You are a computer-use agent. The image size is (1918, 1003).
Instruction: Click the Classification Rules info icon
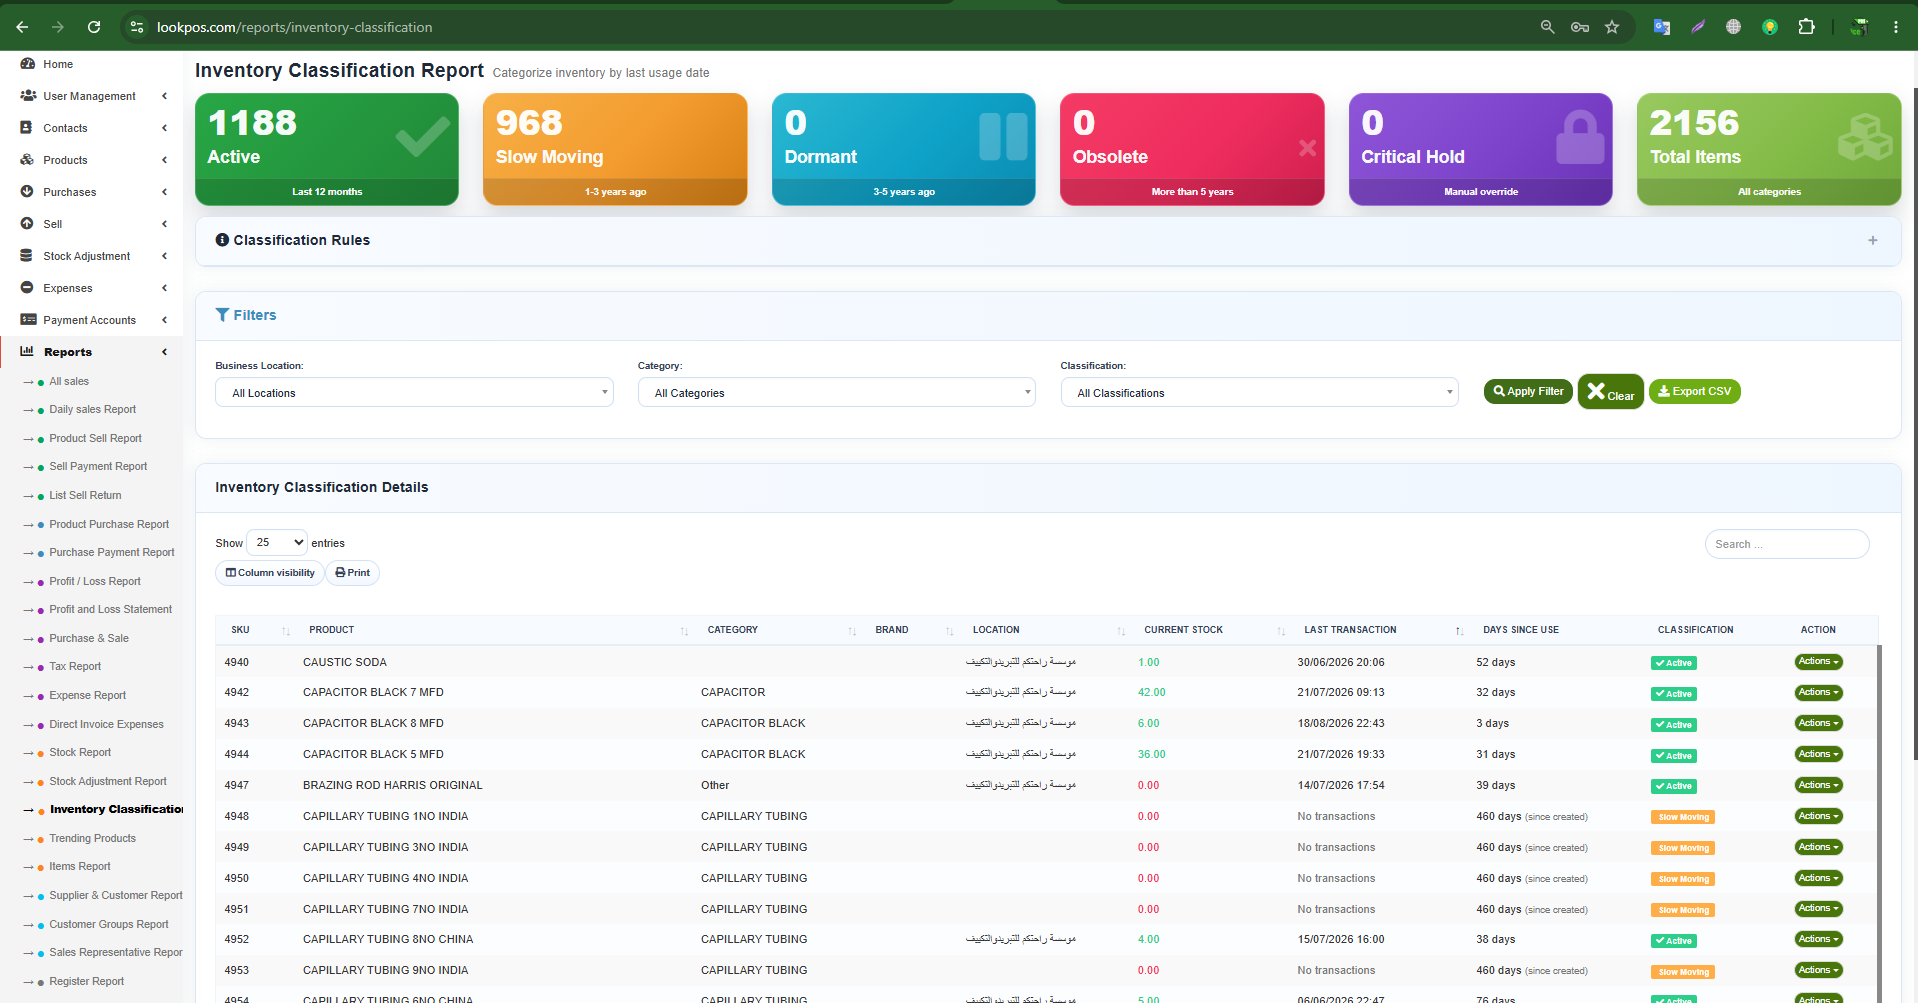coord(222,240)
